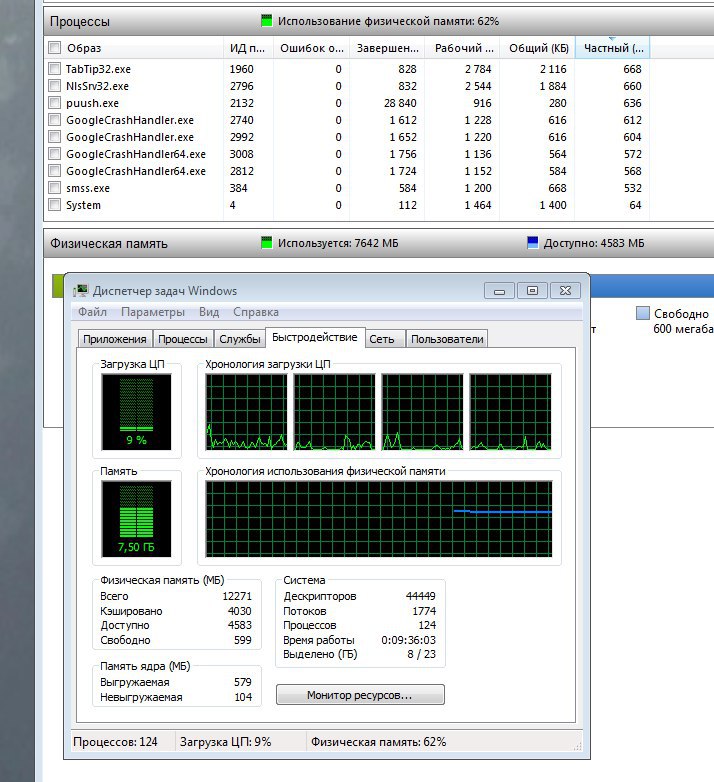The height and width of the screenshot is (782, 714).
Task: Sort by the Рабочий ... column header
Action: (462, 48)
